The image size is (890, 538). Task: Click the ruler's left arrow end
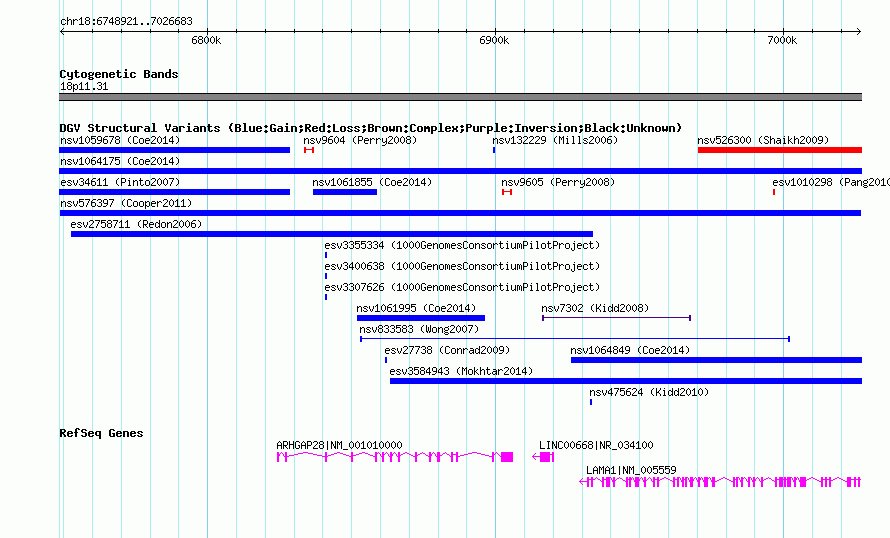coord(62,31)
